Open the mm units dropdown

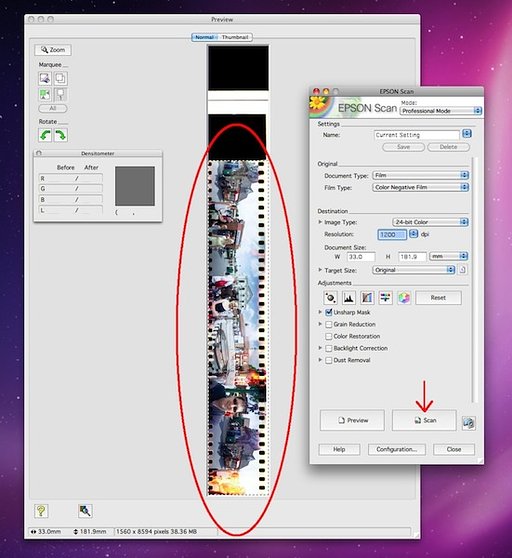[x=448, y=256]
